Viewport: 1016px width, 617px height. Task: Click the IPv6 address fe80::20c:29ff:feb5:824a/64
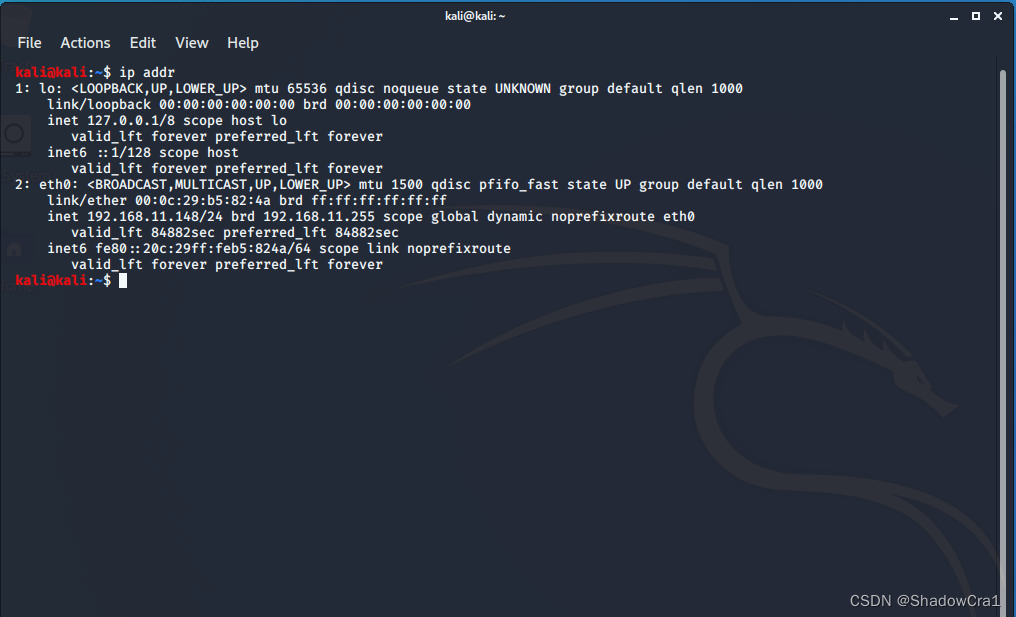click(203, 248)
